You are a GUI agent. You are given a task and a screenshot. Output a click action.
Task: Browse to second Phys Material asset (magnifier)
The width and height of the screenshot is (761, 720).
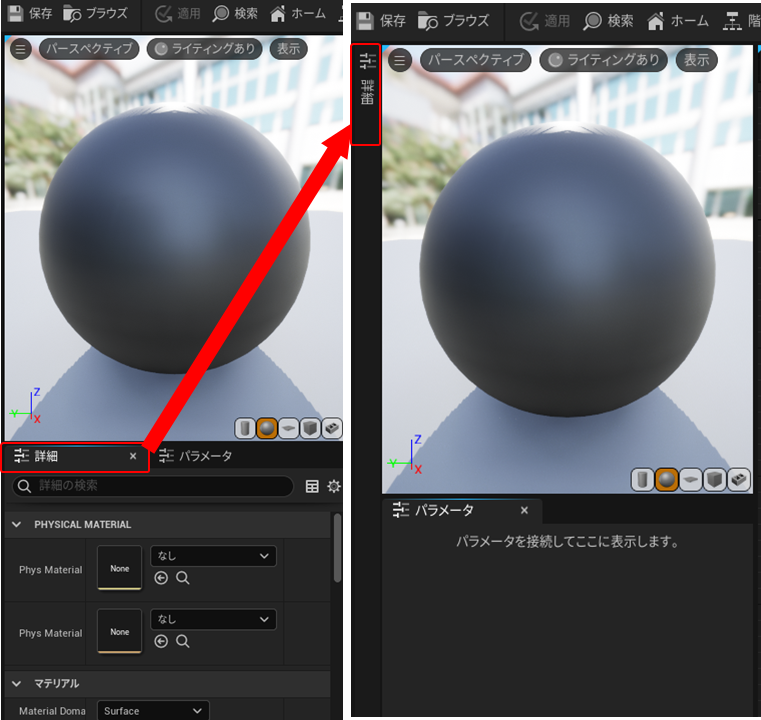182,641
